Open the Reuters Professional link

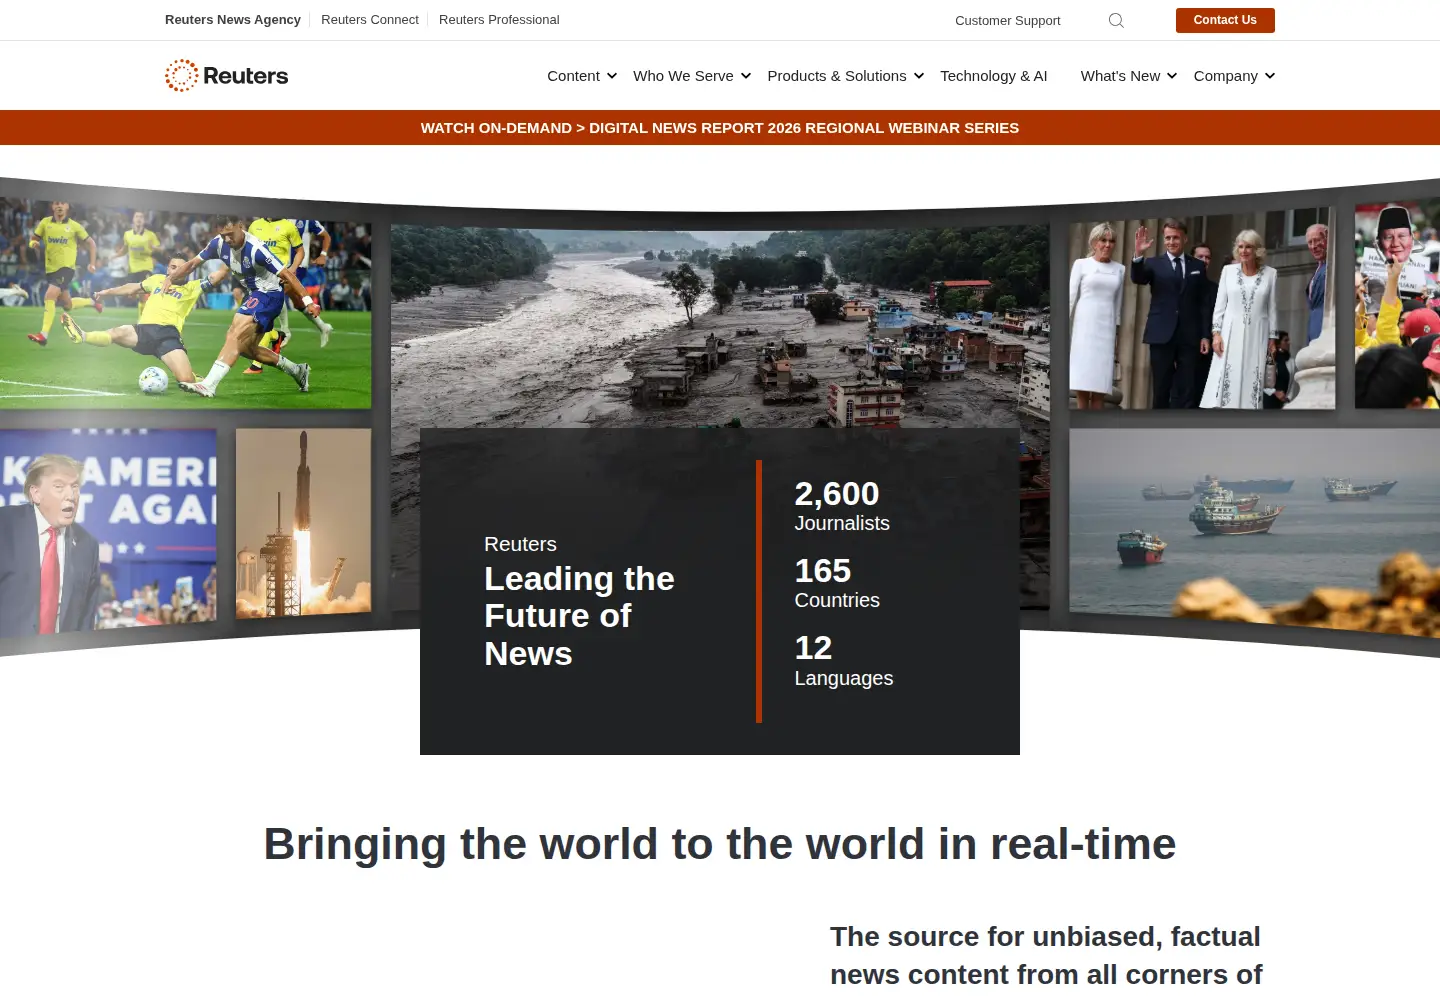pyautogui.click(x=499, y=20)
